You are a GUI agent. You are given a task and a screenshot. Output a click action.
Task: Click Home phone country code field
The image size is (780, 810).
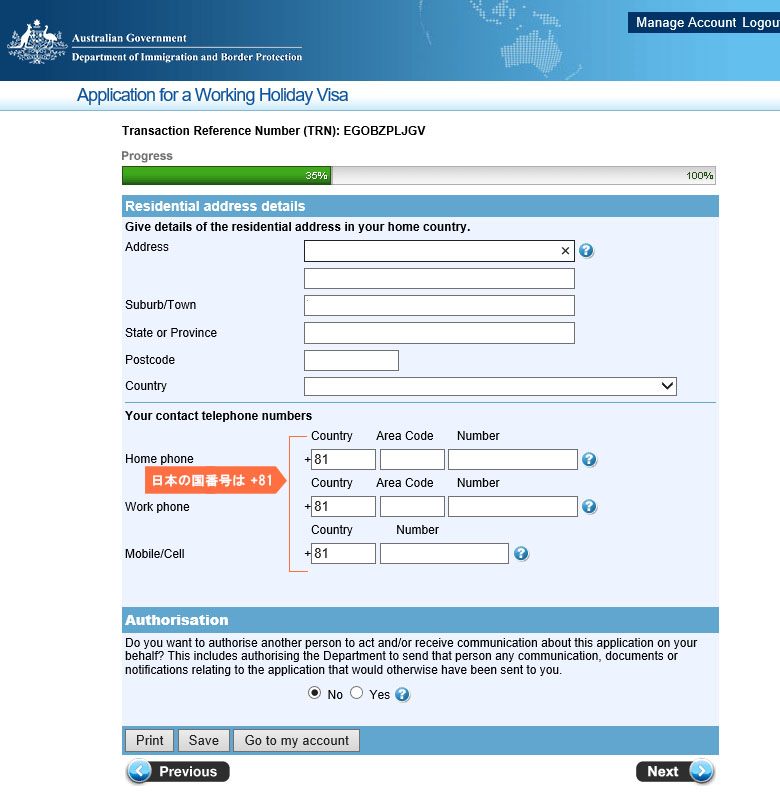[x=343, y=459]
